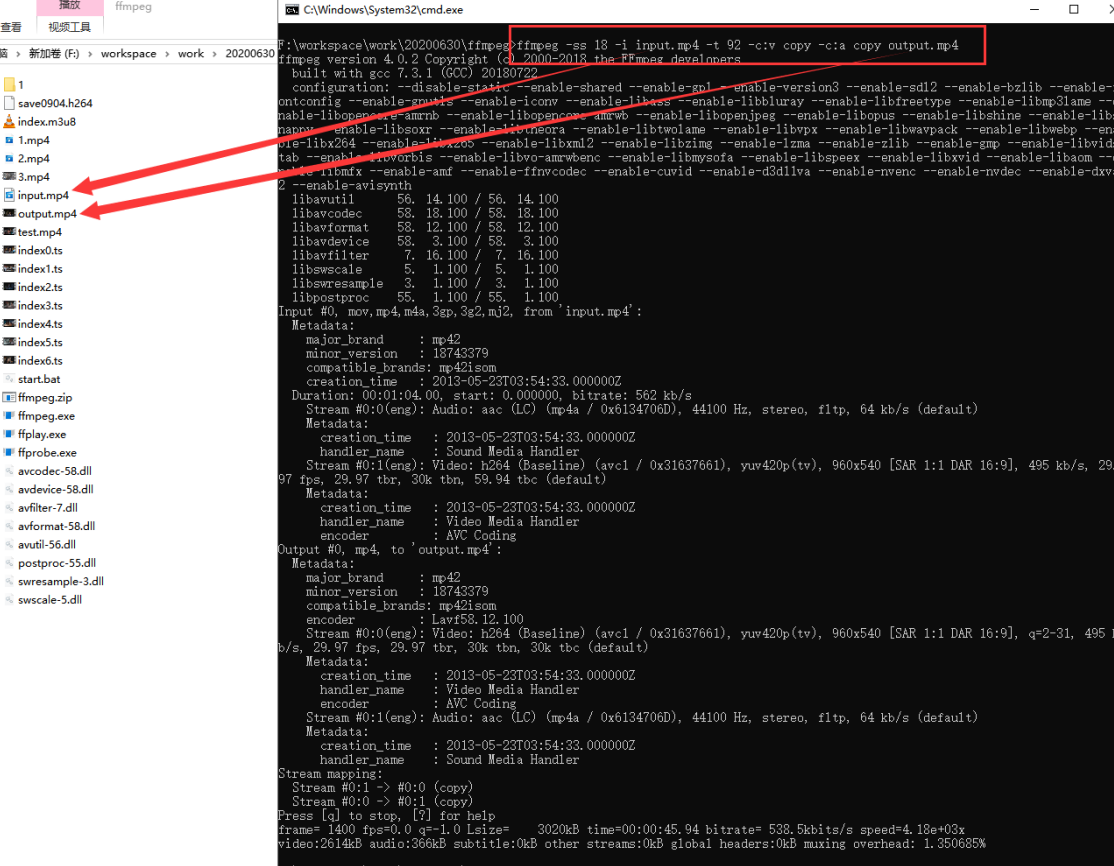Launch ffmpeg.exe from the file list
1114x866 pixels.
pyautogui.click(x=46, y=416)
